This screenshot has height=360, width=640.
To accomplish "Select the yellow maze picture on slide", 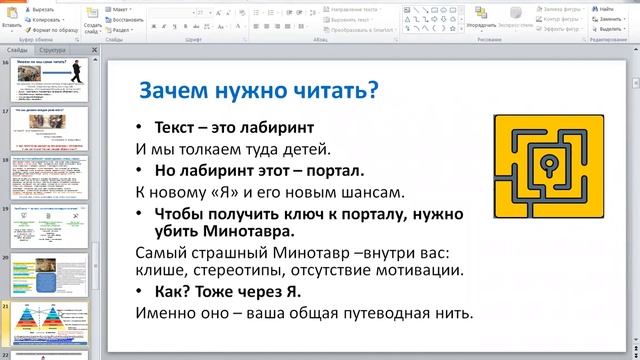I will click(549, 166).
